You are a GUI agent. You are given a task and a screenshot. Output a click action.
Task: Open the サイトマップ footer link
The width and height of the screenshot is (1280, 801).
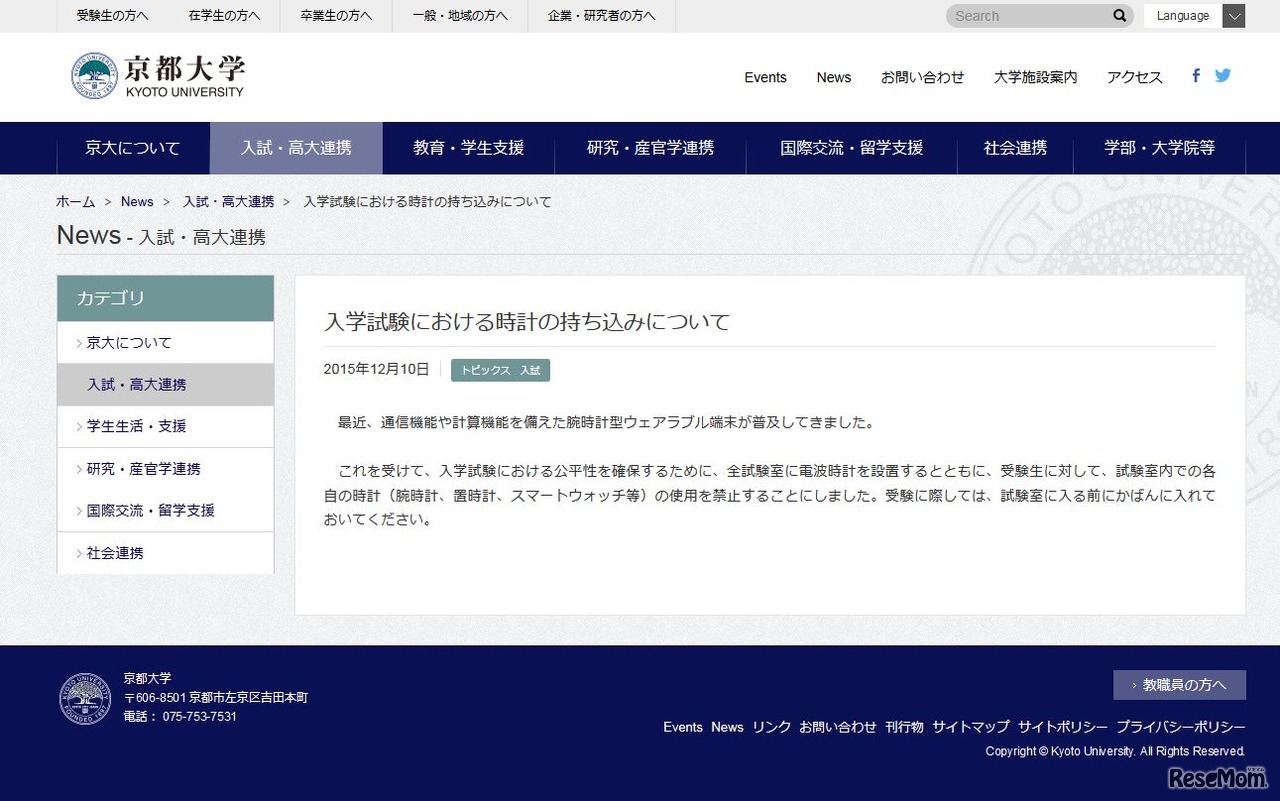coord(969,727)
